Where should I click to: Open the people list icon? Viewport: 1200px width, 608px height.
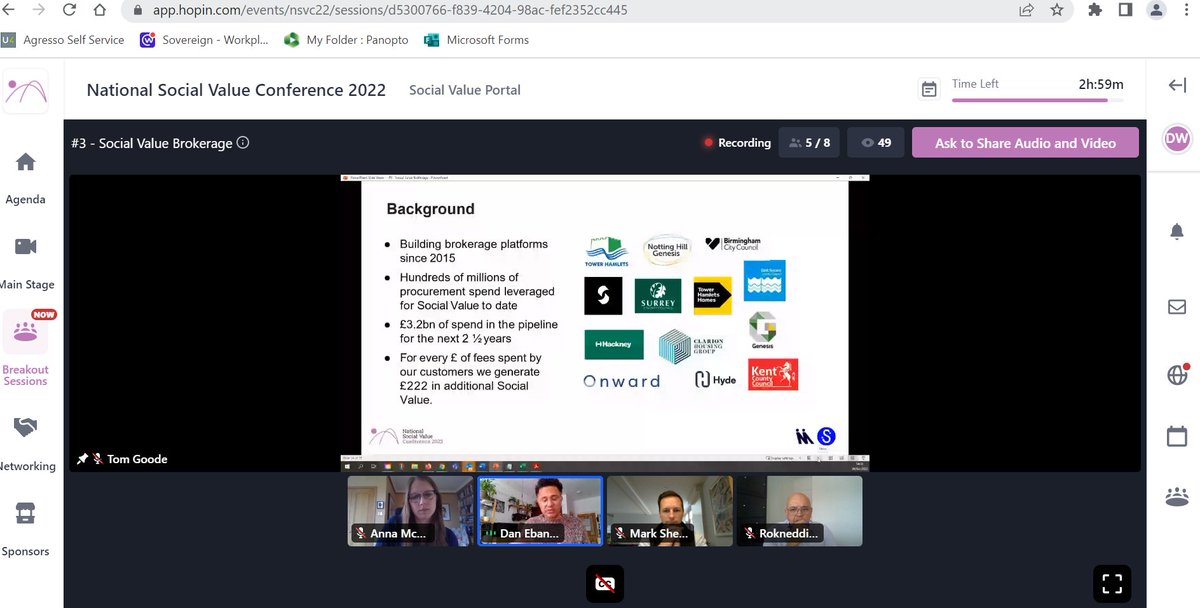(x=1177, y=496)
